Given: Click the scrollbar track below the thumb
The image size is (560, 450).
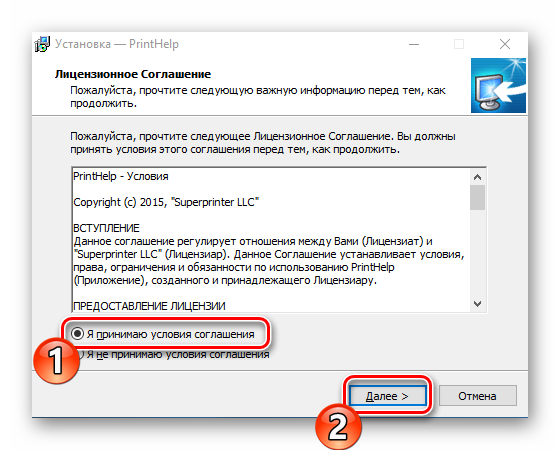Looking at the screenshot, I should point(478,254).
